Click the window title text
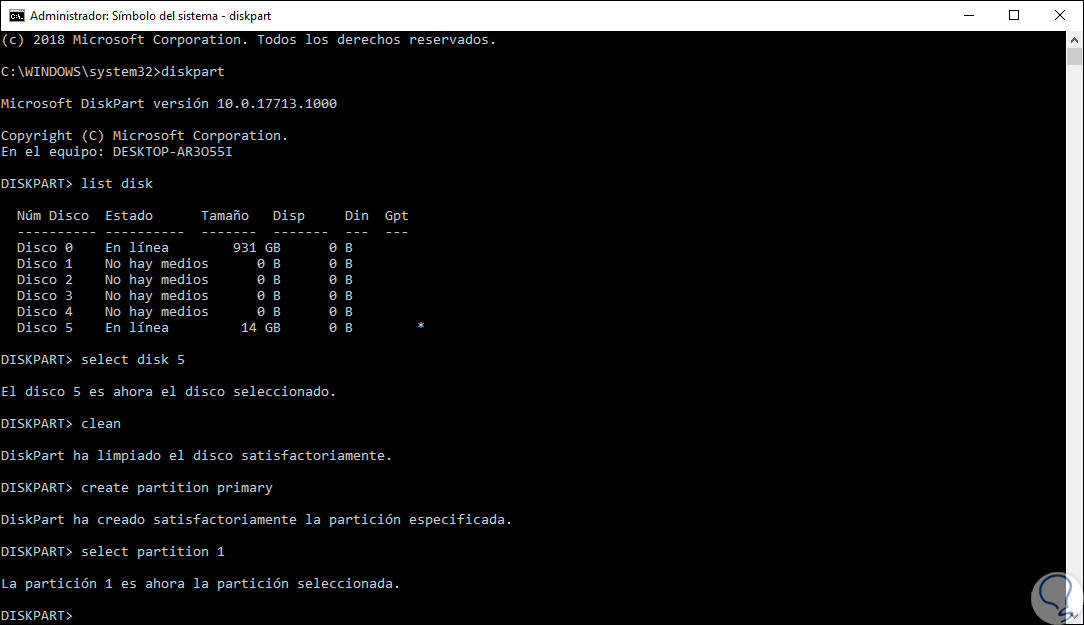Image resolution: width=1084 pixels, height=625 pixels. pyautogui.click(x=150, y=15)
